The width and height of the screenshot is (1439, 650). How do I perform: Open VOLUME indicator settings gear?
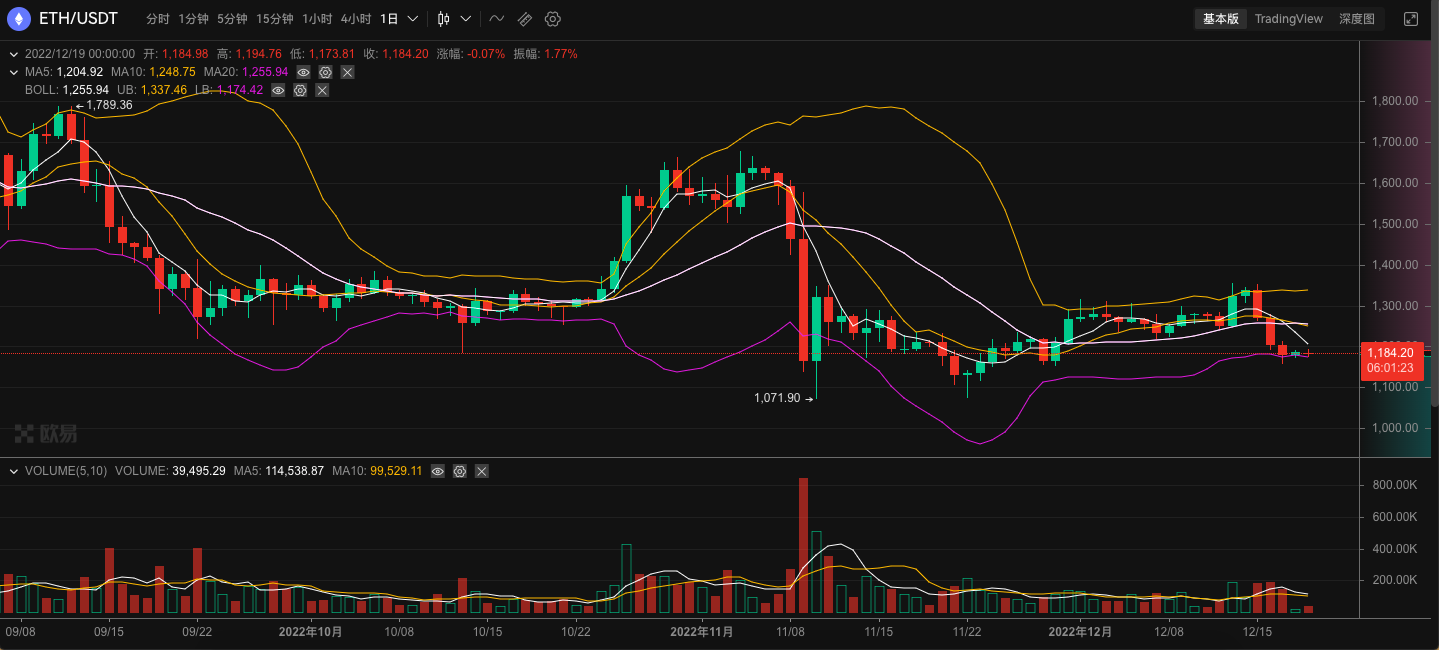tap(459, 471)
